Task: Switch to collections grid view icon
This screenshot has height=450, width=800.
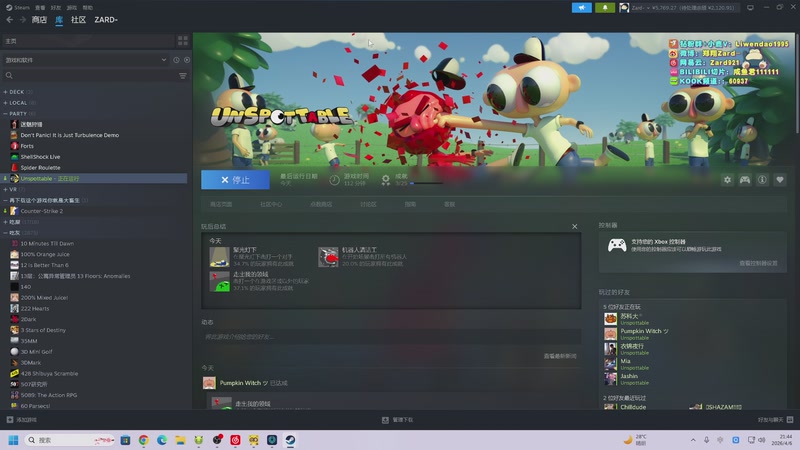Action: 183,41
